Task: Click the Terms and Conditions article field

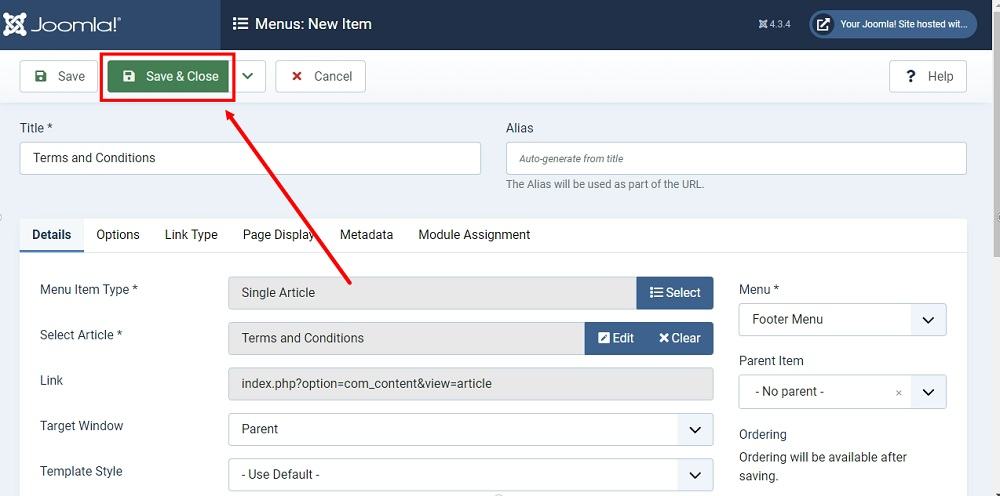Action: pyautogui.click(x=406, y=338)
